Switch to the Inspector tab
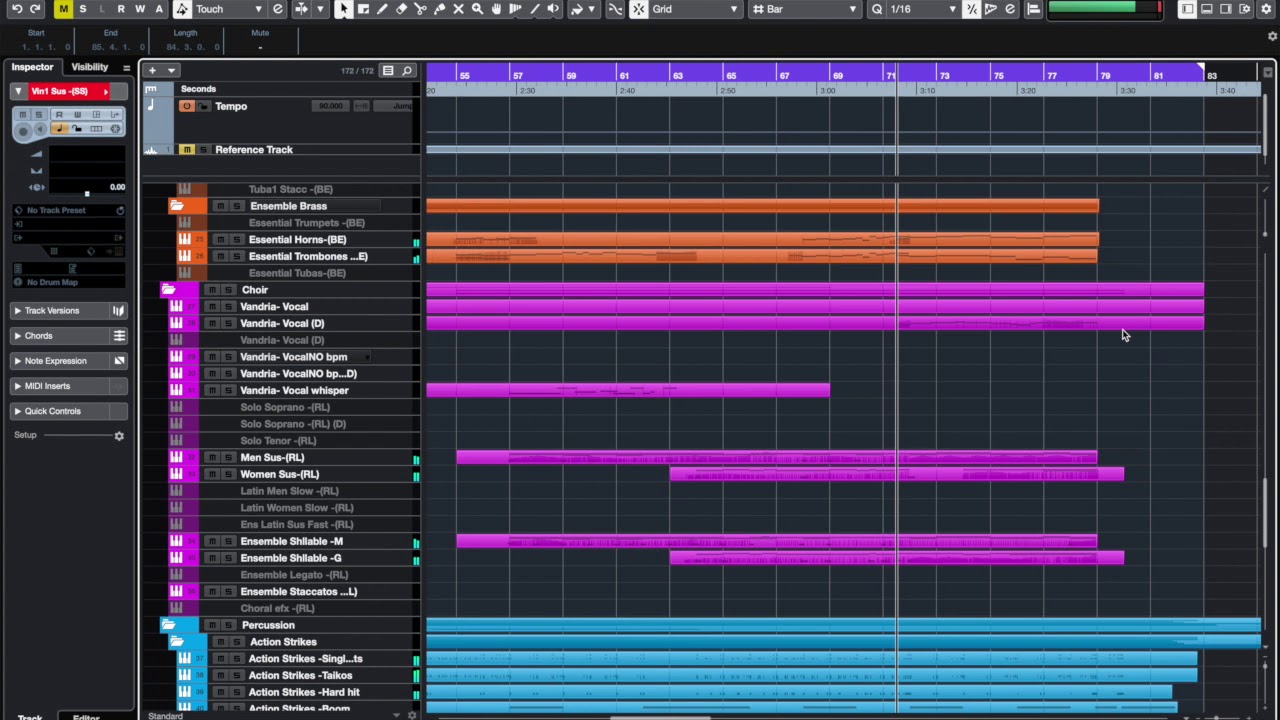Viewport: 1280px width, 720px height. pyautogui.click(x=32, y=67)
